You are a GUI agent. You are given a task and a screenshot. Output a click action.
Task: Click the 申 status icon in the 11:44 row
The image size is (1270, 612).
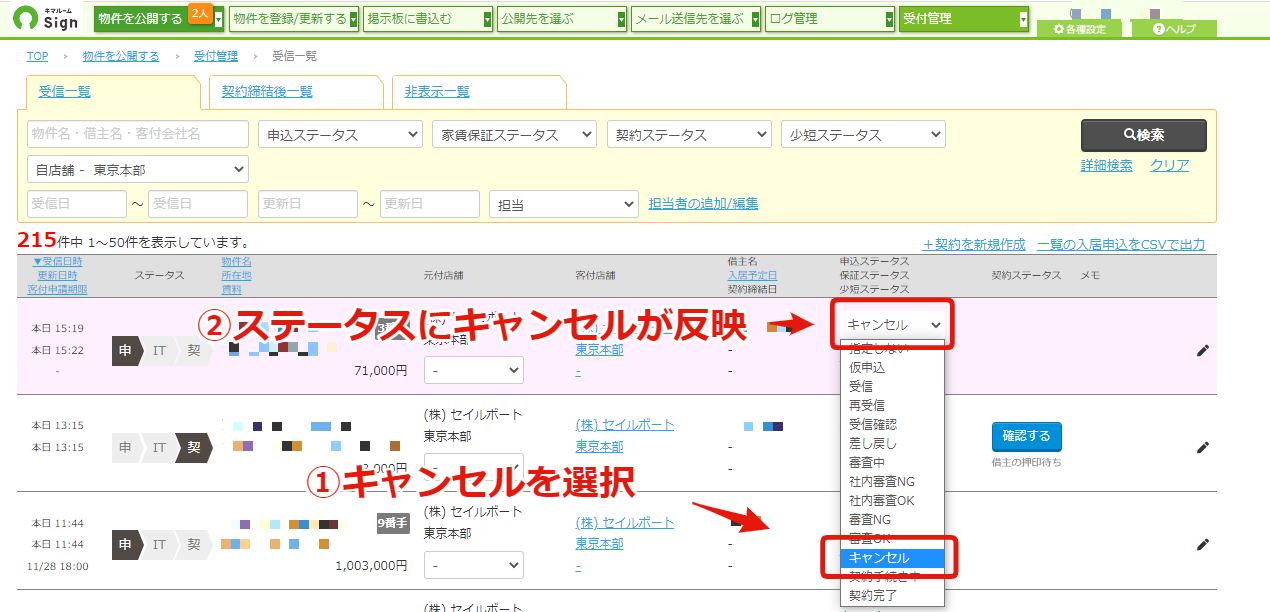coord(125,544)
